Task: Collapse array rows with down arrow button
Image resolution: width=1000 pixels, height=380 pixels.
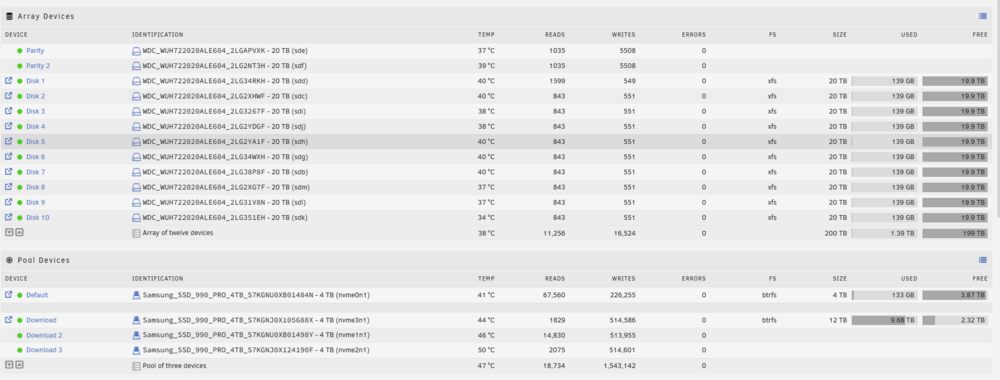Action: pyautogui.click(x=9, y=232)
